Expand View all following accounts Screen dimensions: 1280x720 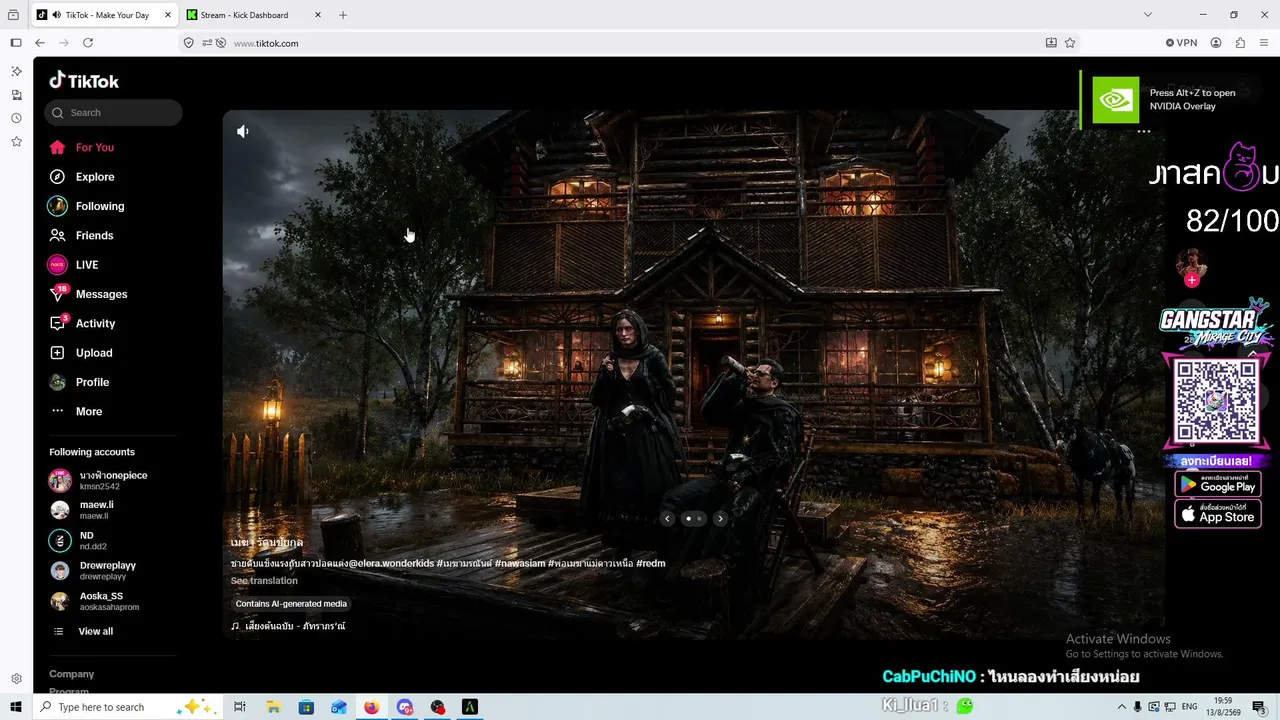point(84,632)
